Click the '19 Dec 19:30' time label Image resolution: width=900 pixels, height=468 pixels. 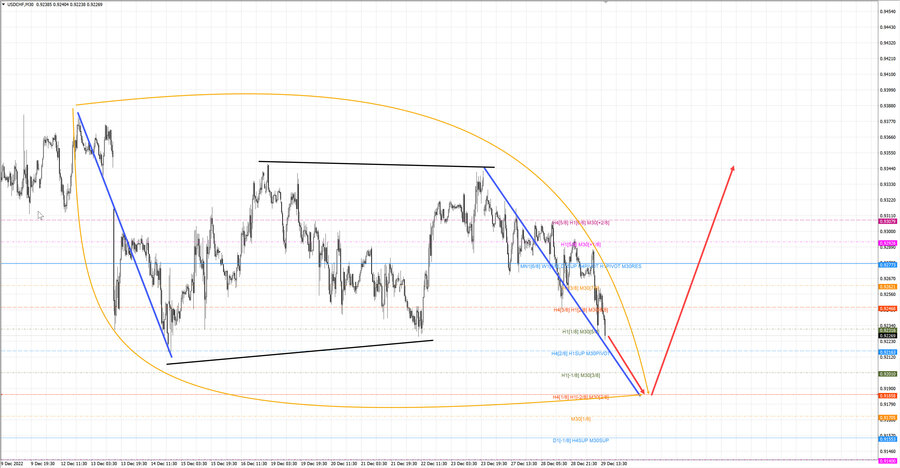(313, 463)
